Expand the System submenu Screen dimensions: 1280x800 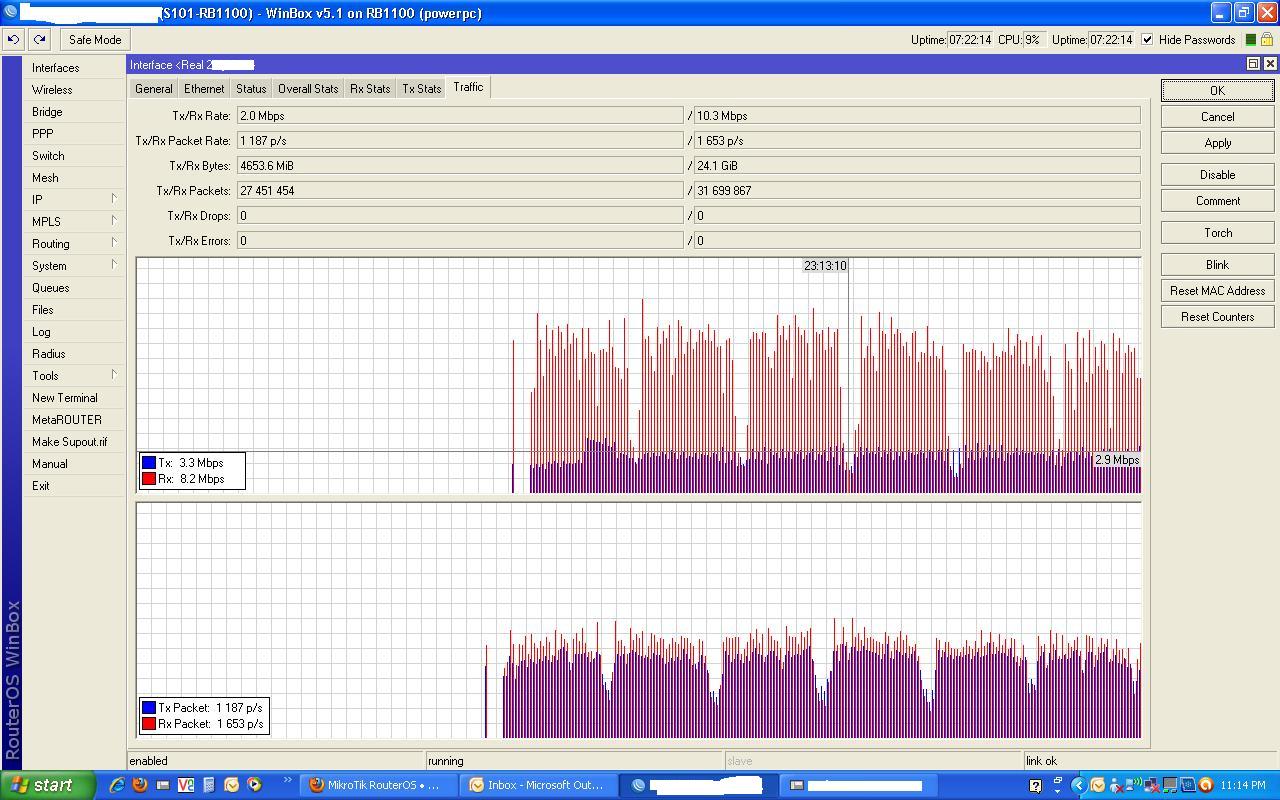pyautogui.click(x=74, y=266)
